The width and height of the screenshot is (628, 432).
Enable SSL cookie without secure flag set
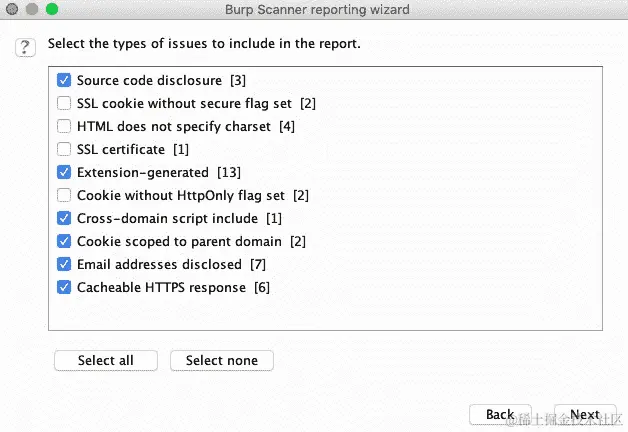click(64, 103)
